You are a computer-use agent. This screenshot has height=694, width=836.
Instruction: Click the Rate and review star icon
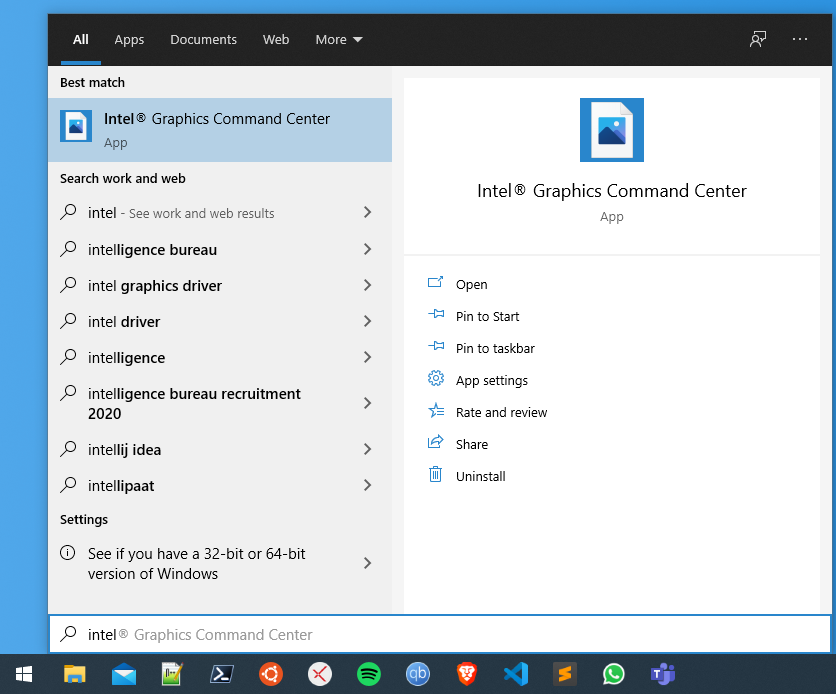[436, 410]
